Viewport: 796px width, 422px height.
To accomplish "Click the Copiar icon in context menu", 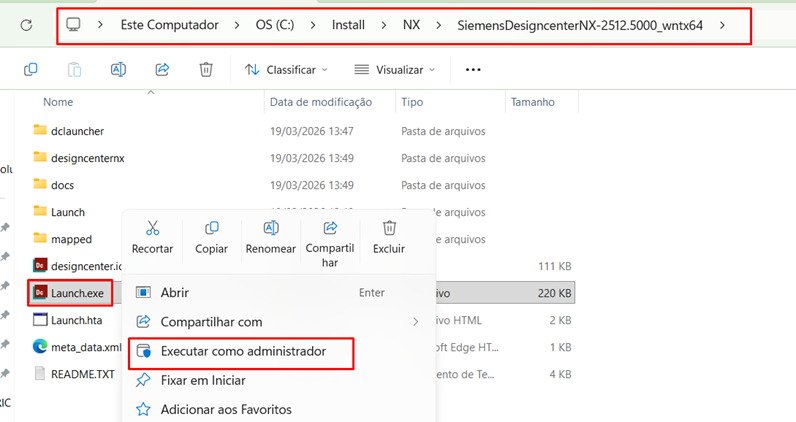I will (211, 229).
